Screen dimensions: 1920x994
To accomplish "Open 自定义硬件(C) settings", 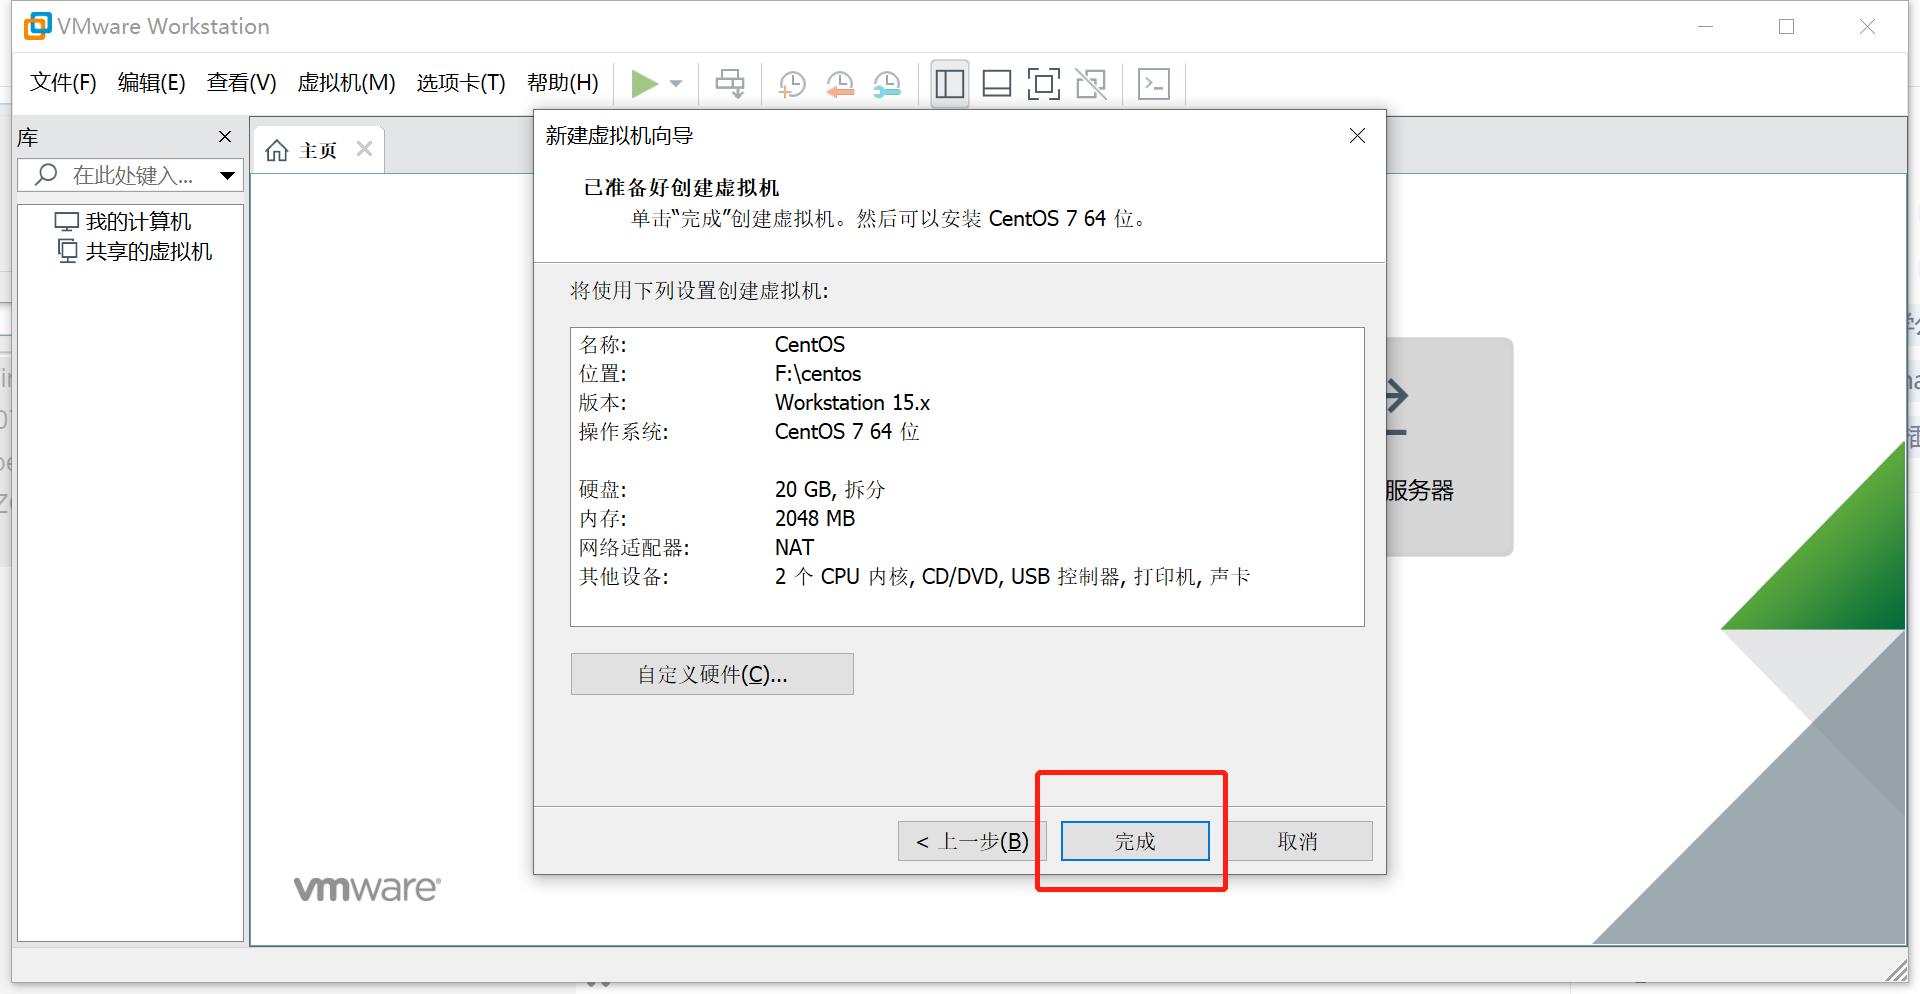I will (711, 673).
